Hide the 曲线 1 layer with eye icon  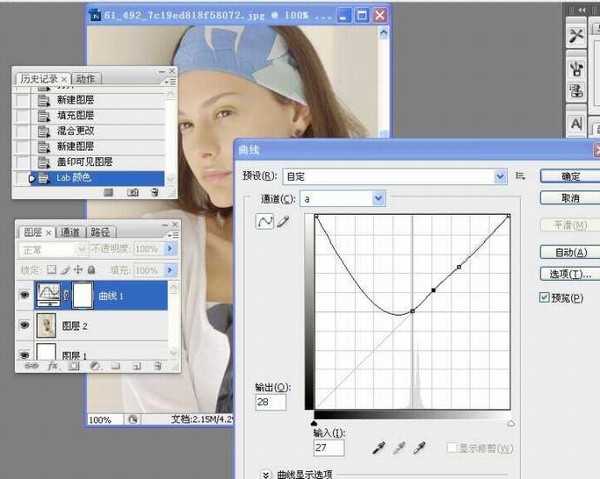[25, 294]
